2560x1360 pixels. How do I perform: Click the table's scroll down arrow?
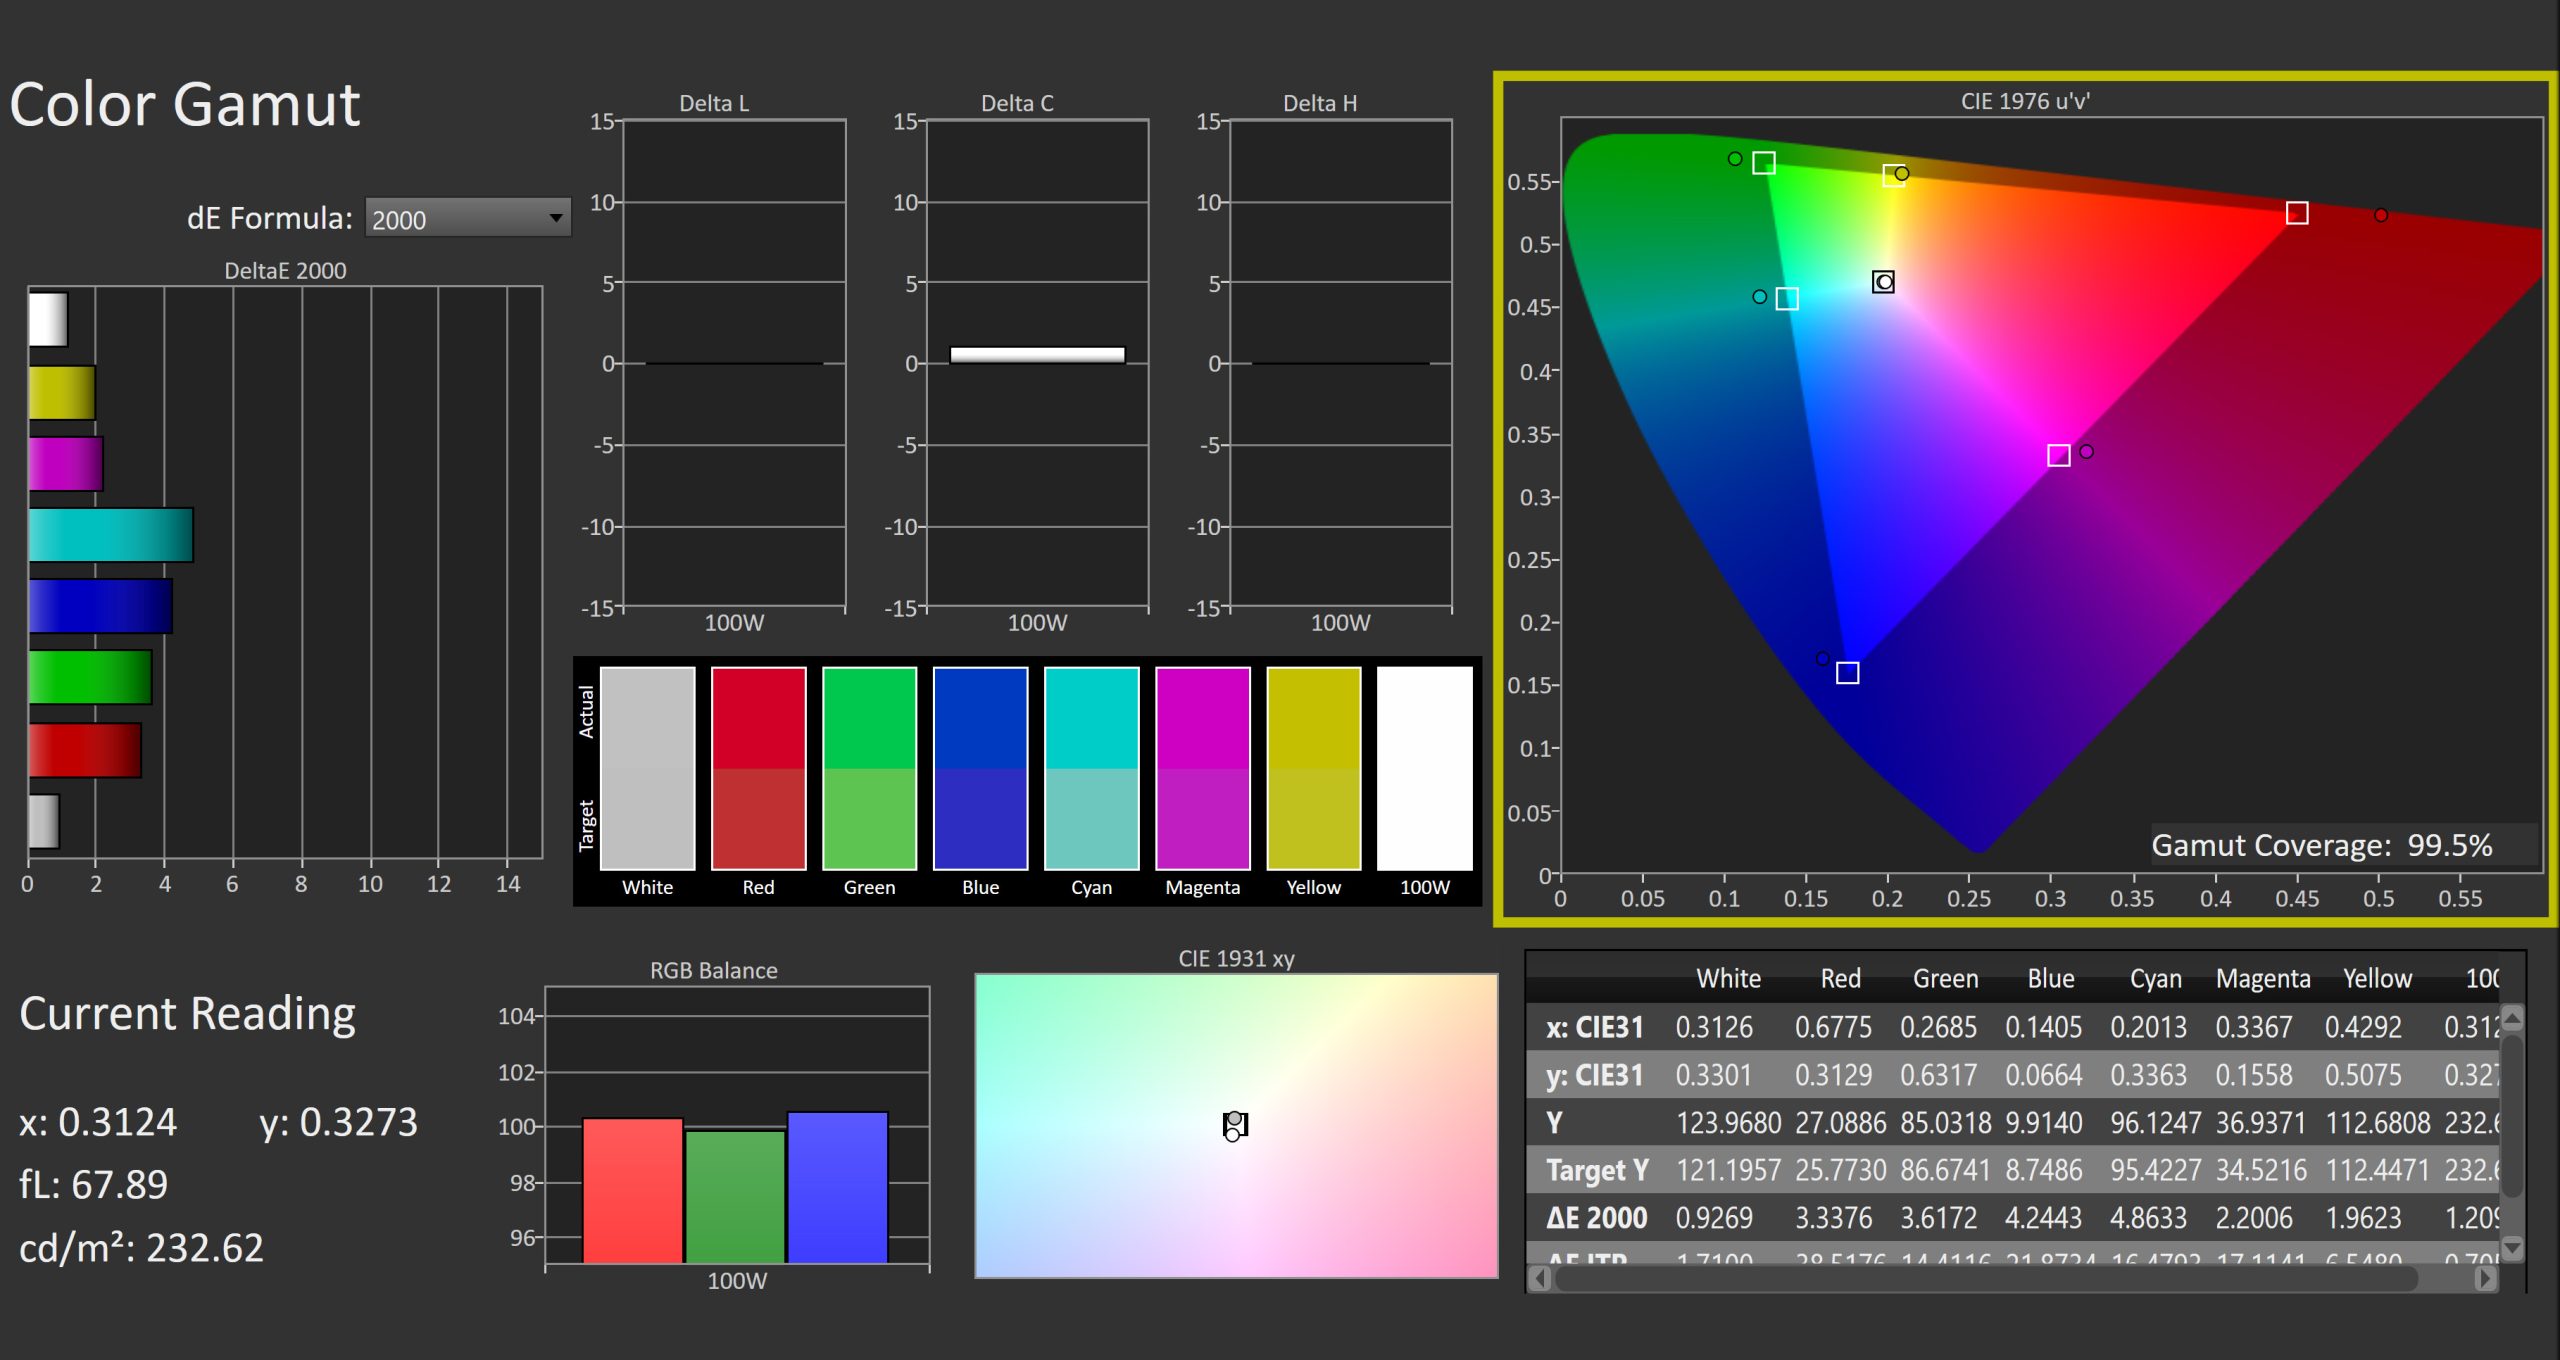[x=2511, y=1247]
